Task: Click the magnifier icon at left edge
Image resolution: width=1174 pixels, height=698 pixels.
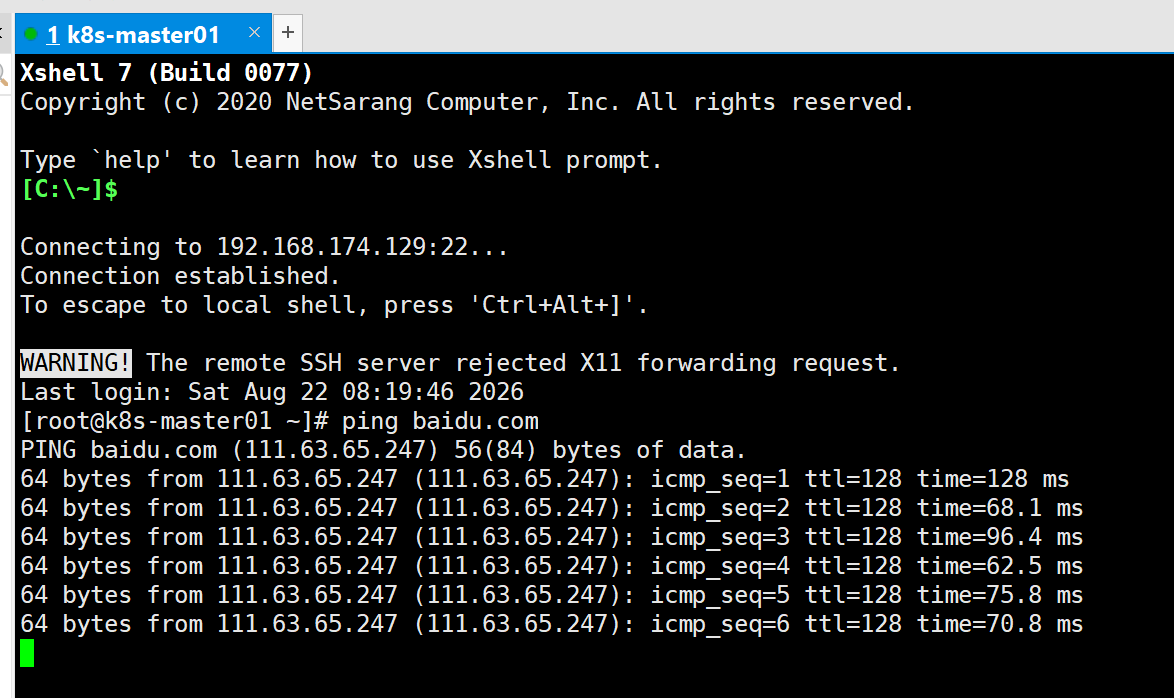Action: 3,75
